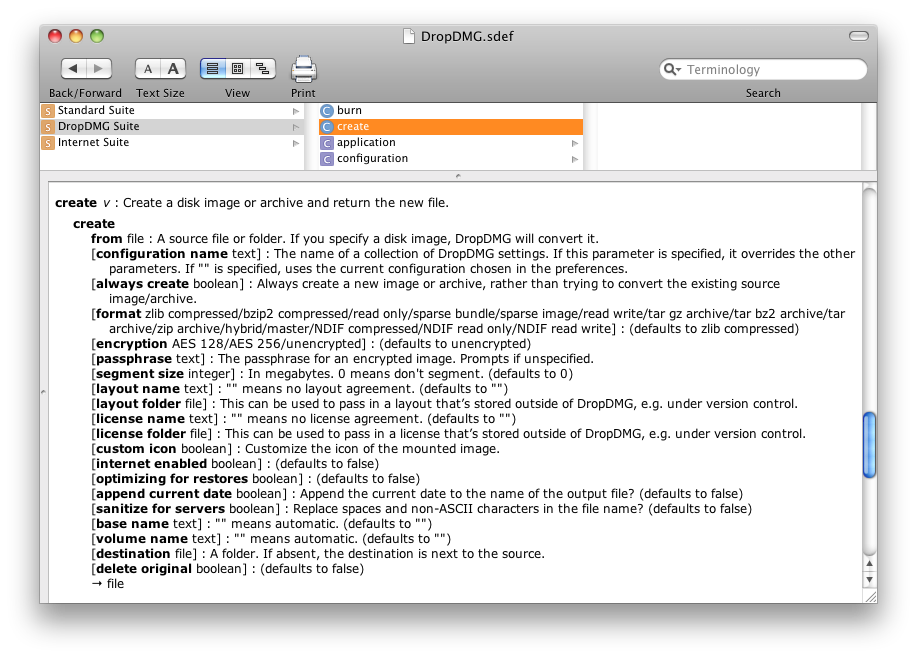Click the bold 'destination' parameter
Viewport: 917px width, 658px height.
coord(133,554)
